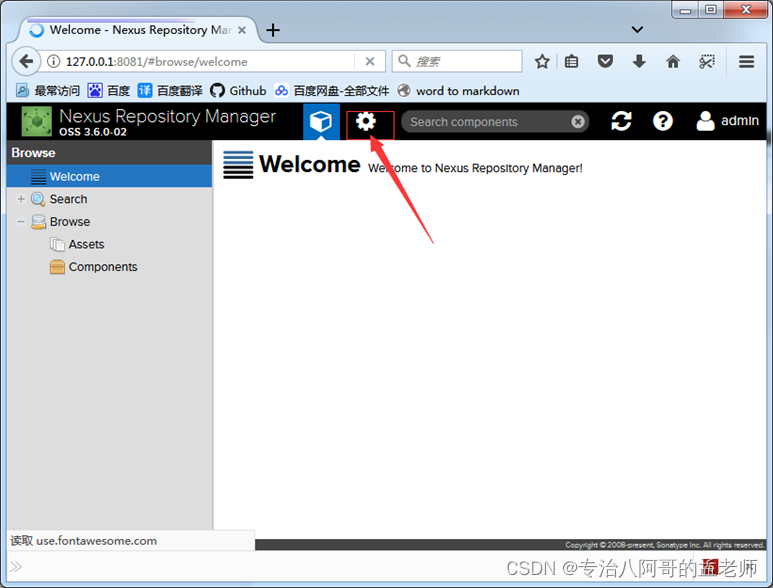Click the screenshot scissors icon

pyautogui.click(x=707, y=62)
